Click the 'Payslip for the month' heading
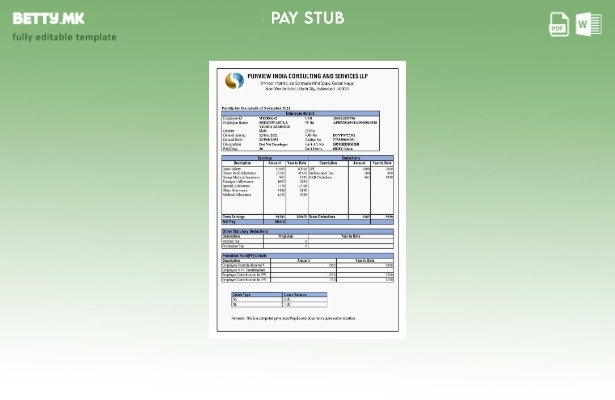The image size is (615, 400). [x=256, y=107]
